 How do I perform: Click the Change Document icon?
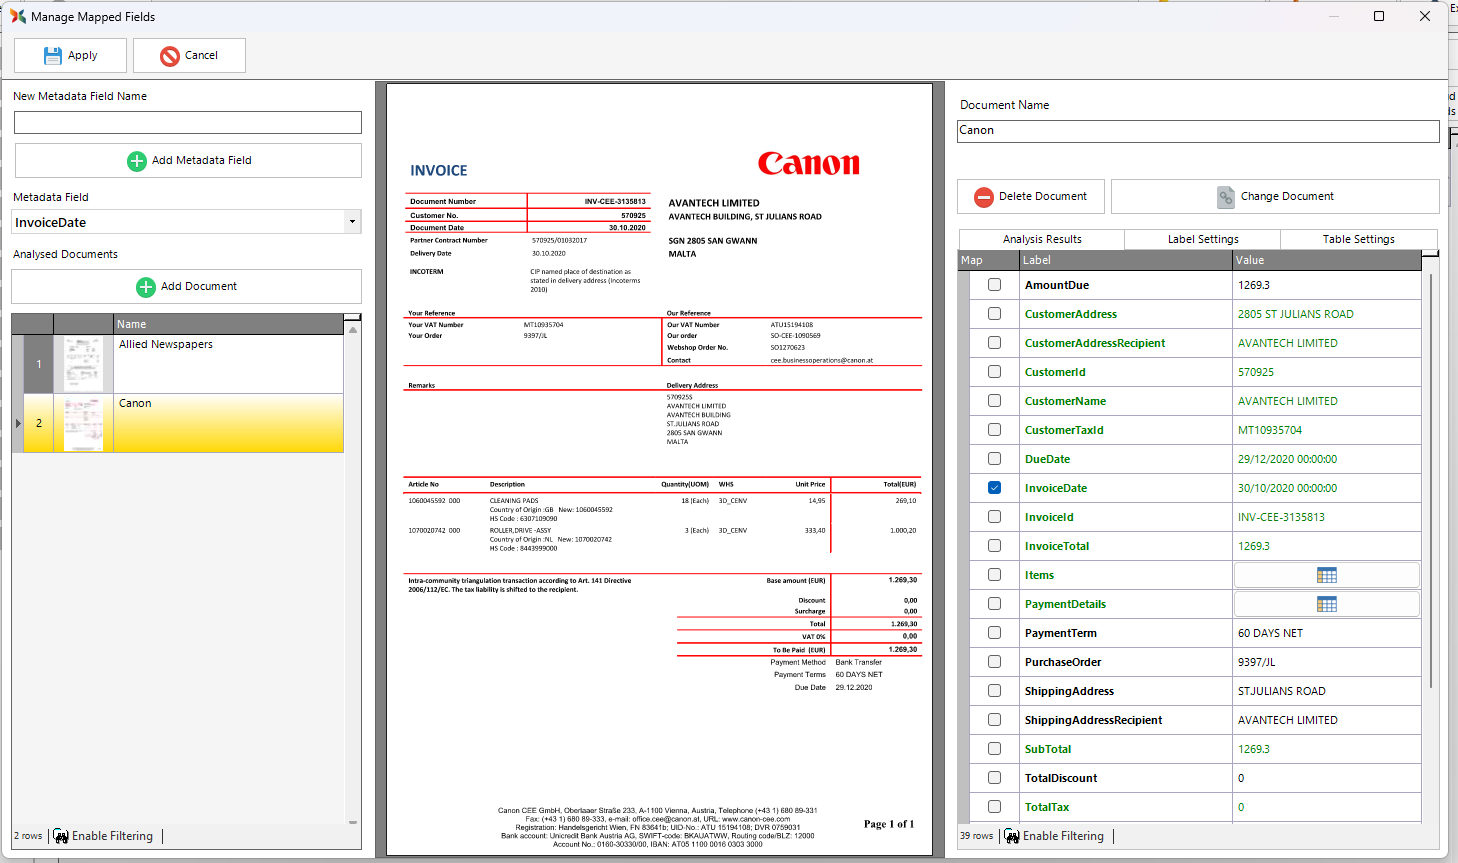click(1226, 197)
